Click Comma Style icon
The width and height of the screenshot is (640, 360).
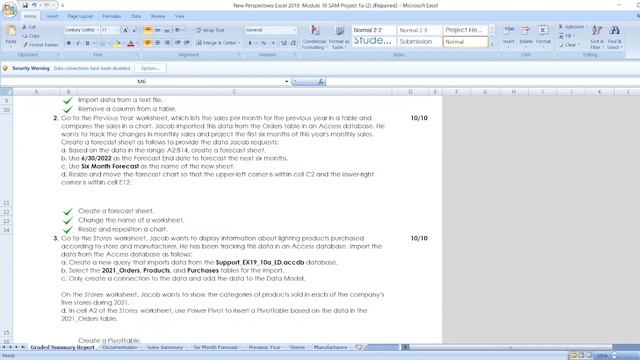point(273,43)
